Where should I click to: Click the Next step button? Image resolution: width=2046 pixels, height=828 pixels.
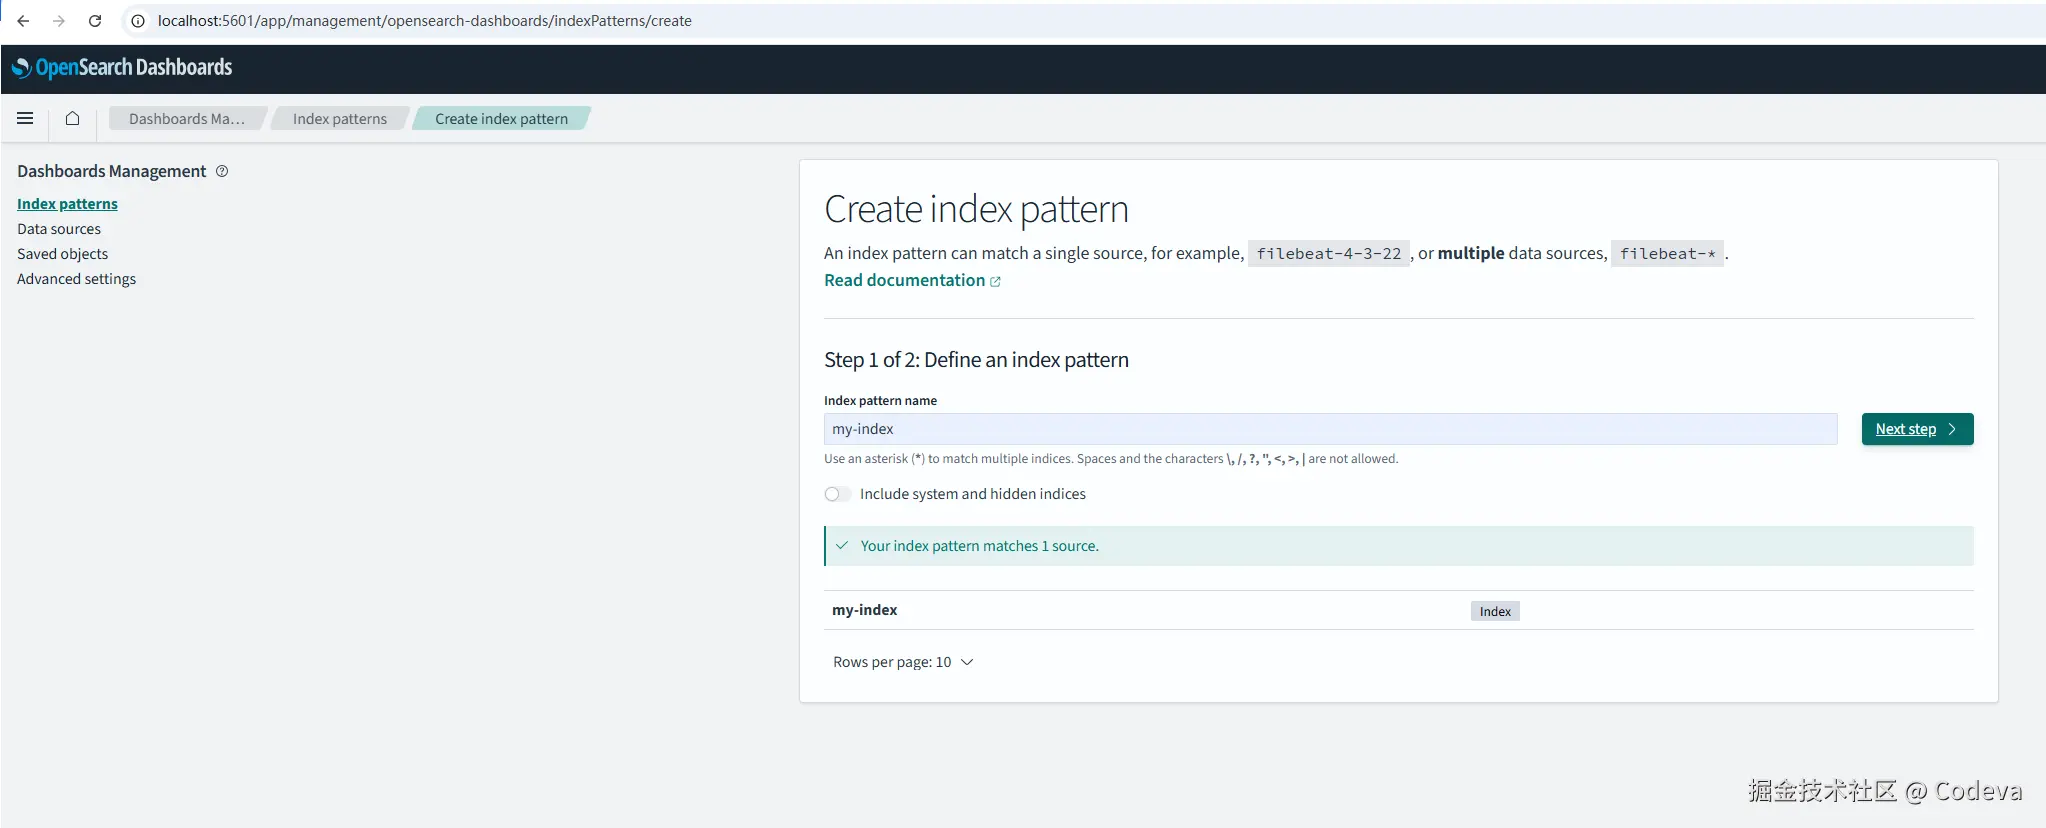(x=1917, y=429)
